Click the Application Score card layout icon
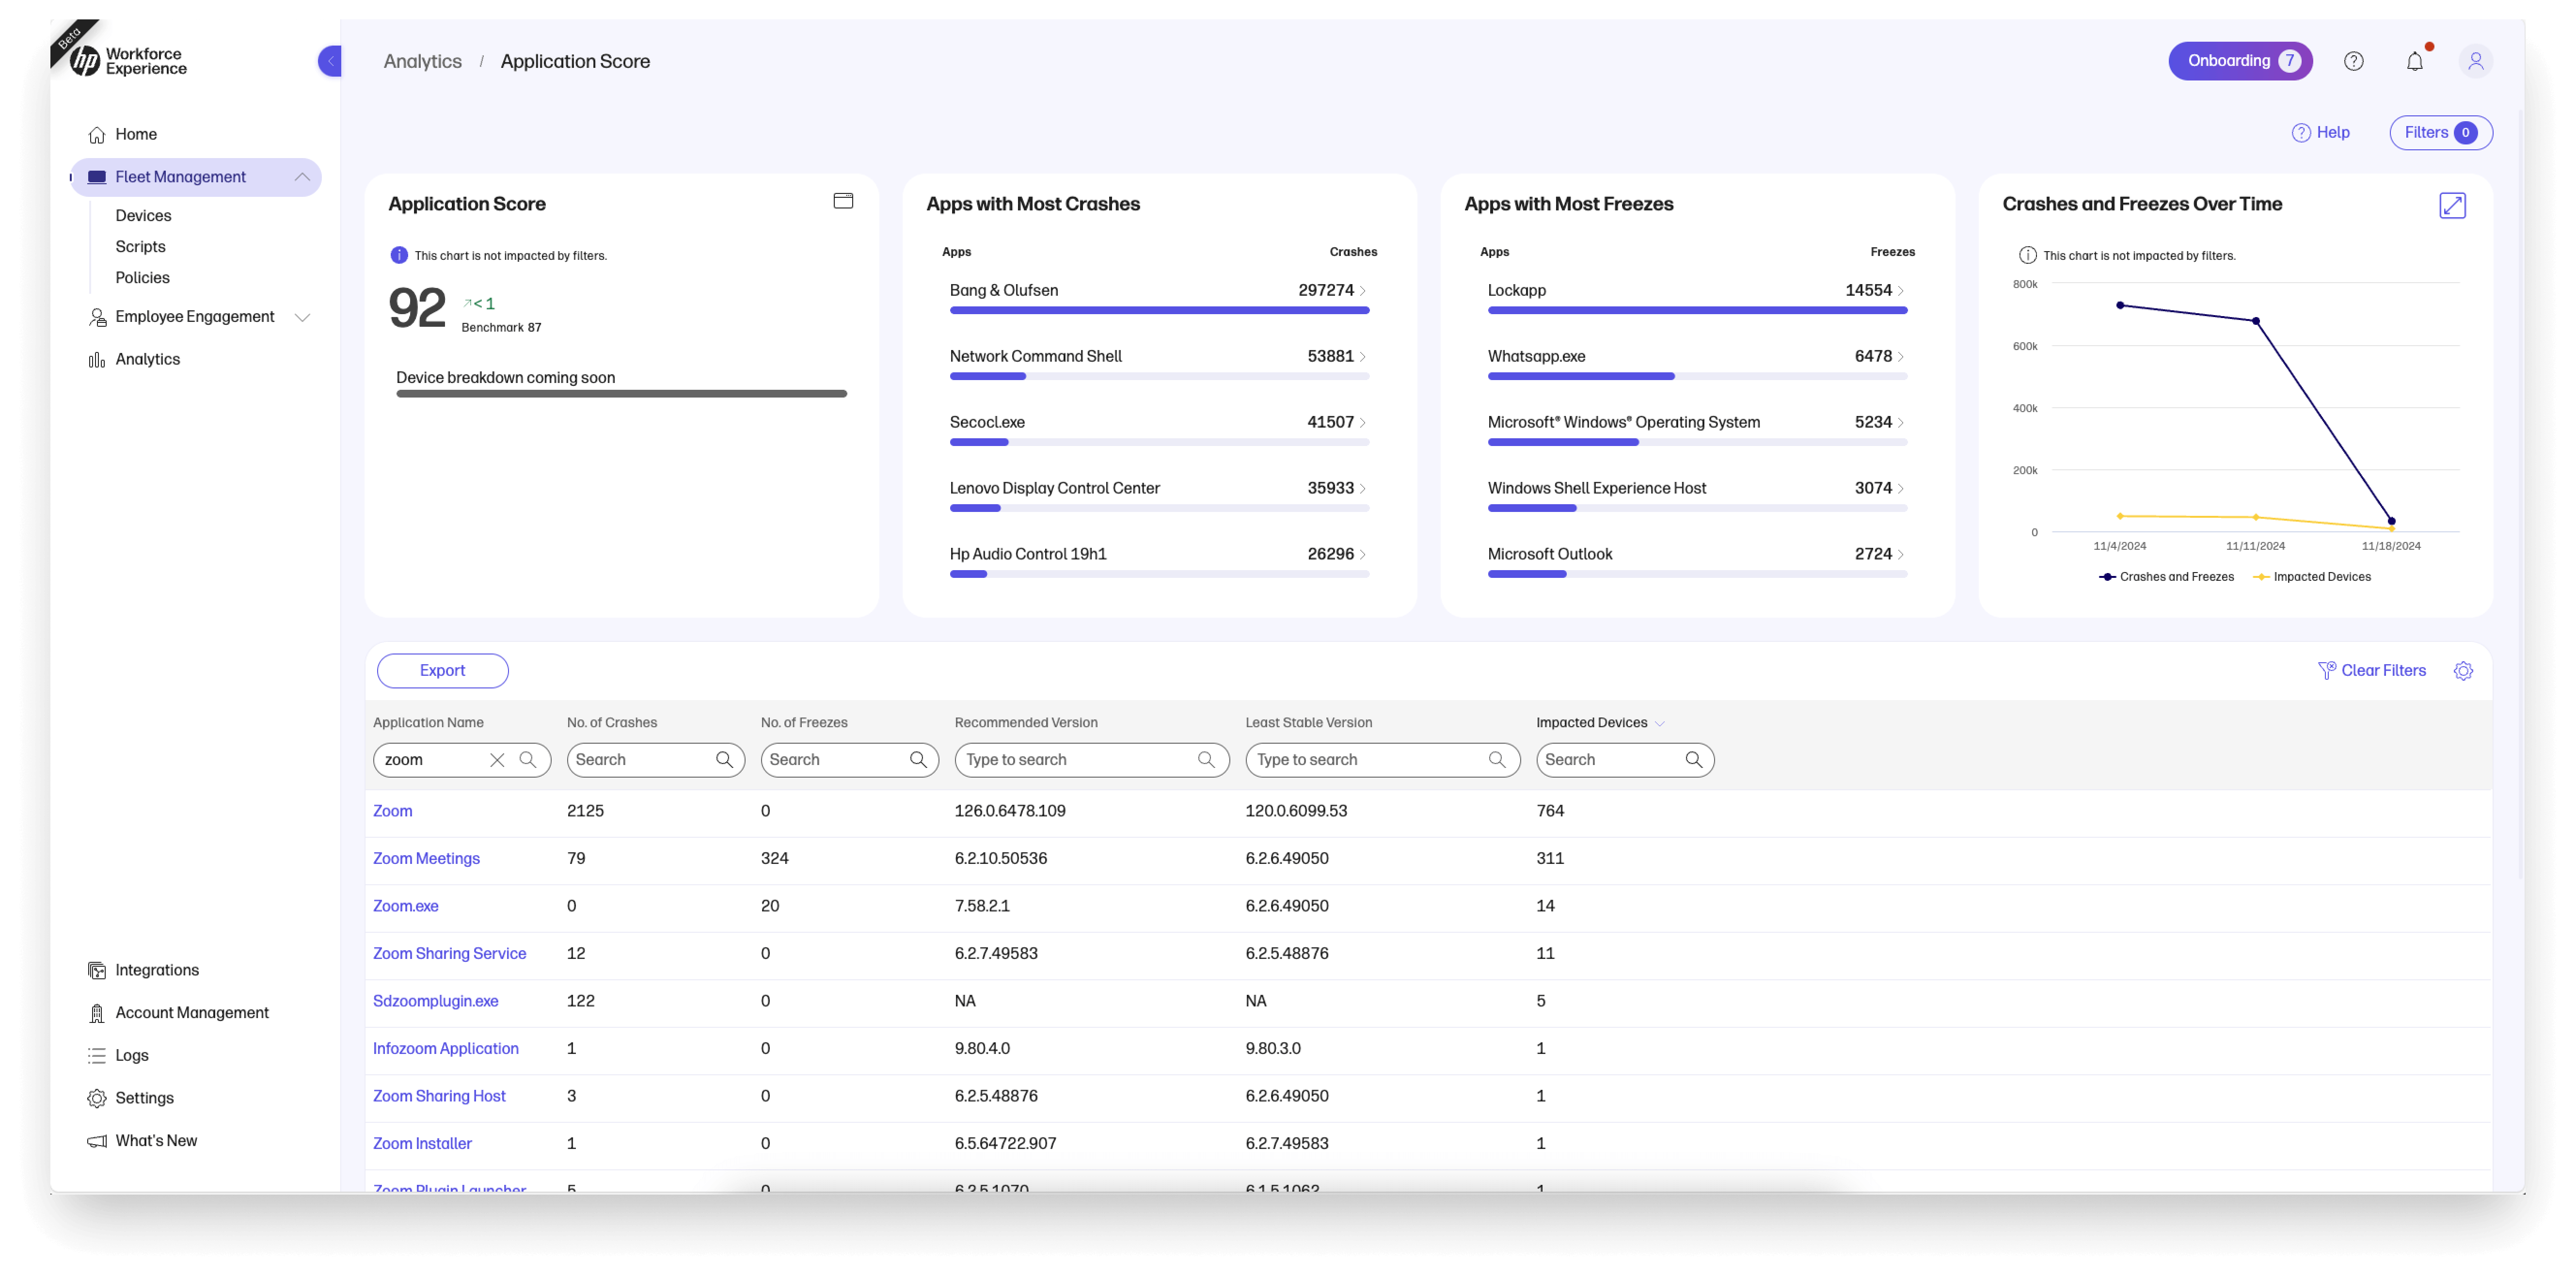 pyautogui.click(x=843, y=201)
